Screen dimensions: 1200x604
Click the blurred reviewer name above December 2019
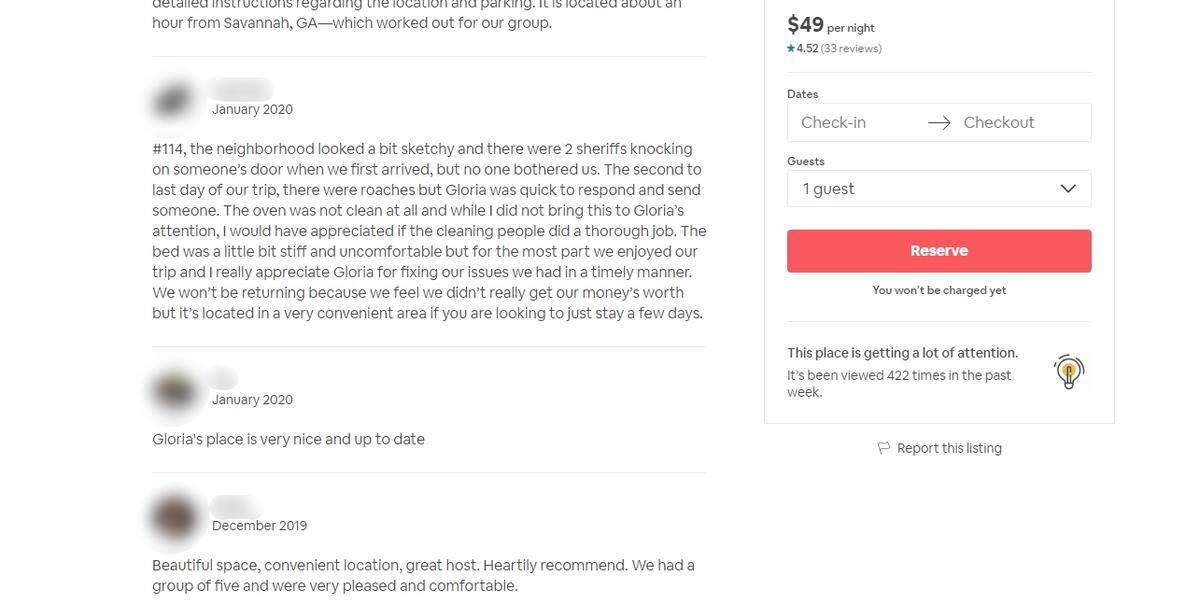[x=231, y=506]
